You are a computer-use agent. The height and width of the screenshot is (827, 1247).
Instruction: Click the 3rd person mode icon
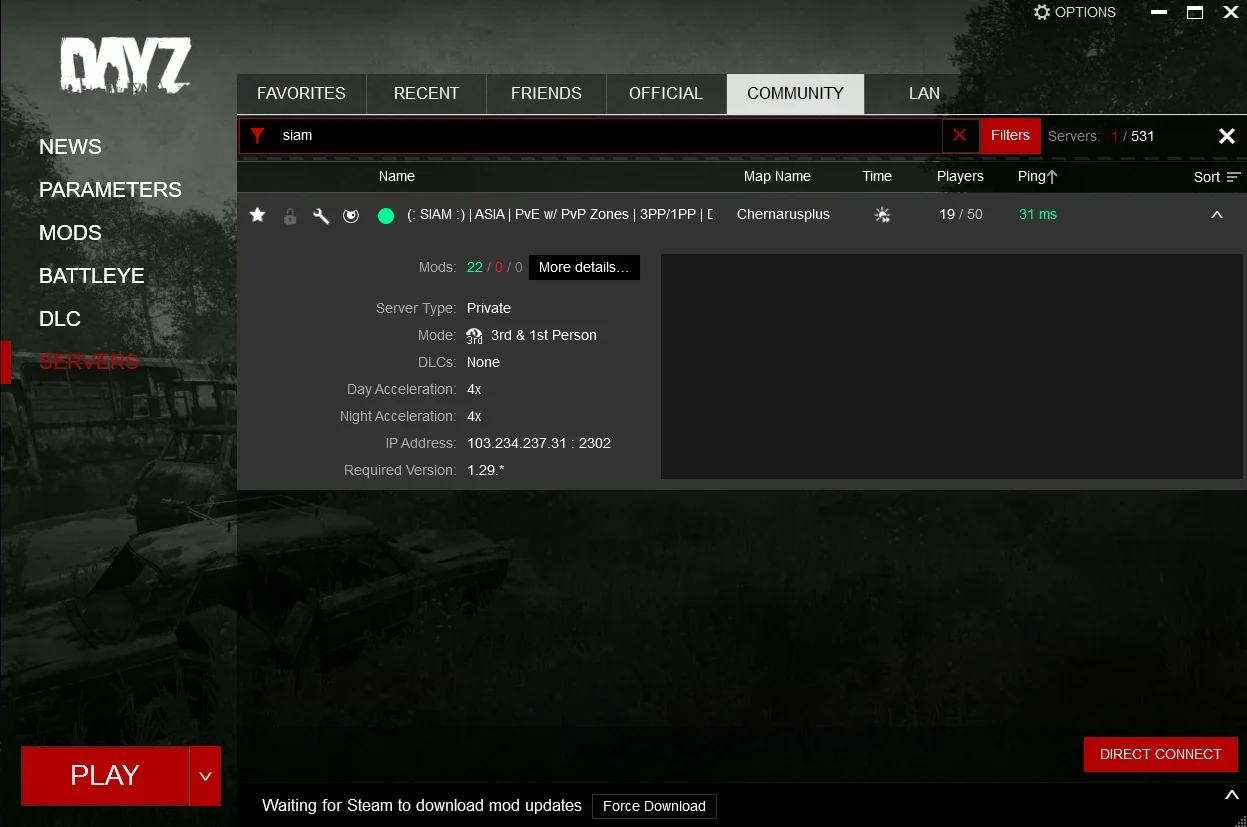[x=475, y=336]
